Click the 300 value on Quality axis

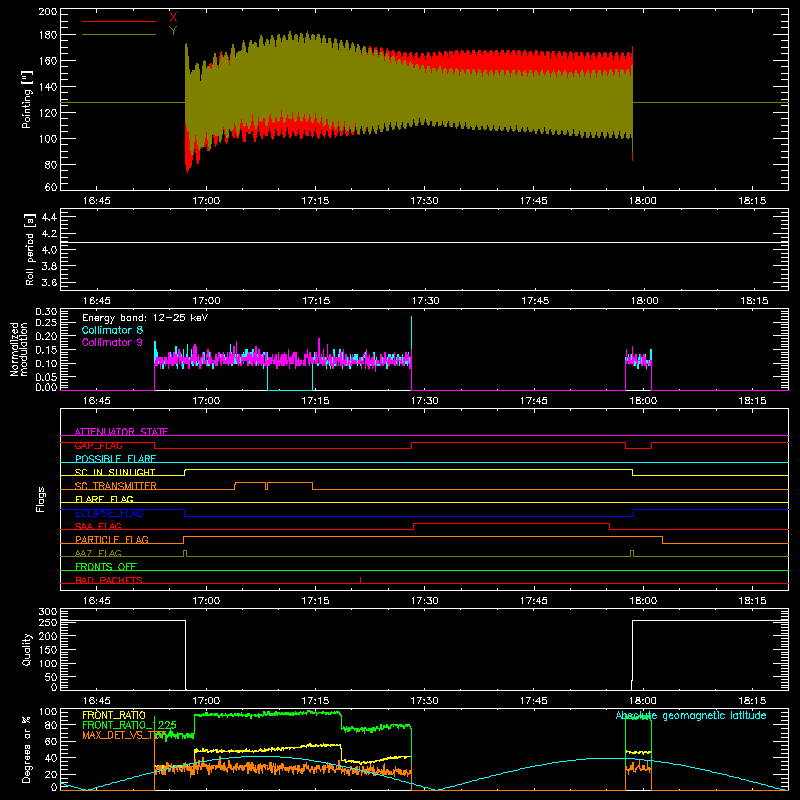pos(47,612)
